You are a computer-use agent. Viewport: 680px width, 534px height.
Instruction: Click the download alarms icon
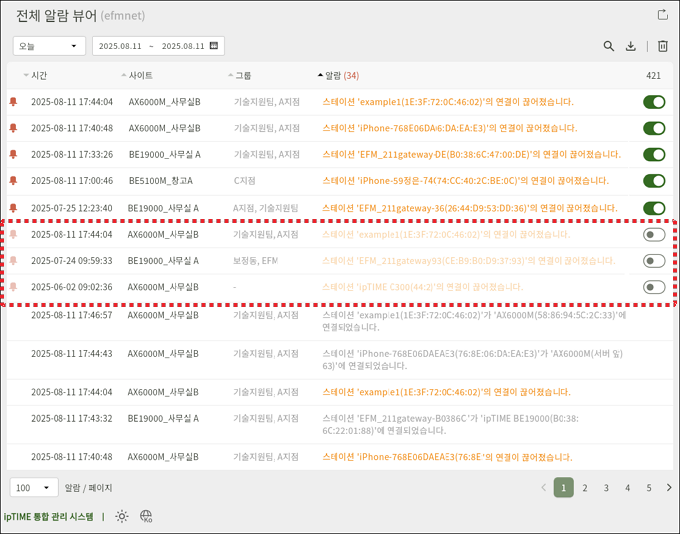click(631, 46)
